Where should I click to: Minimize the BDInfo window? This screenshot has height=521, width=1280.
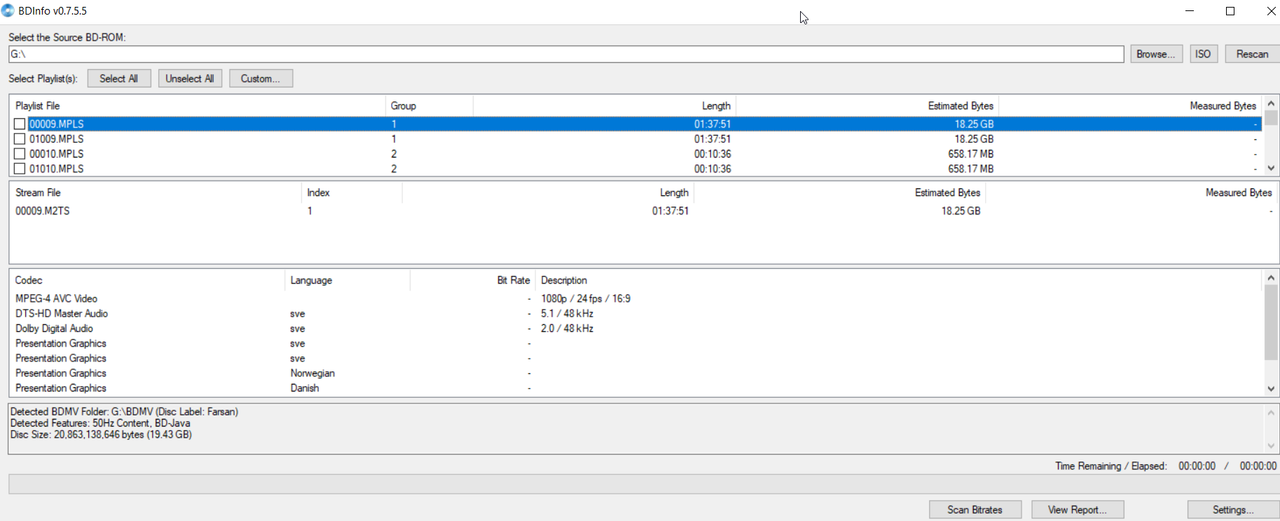coord(1189,11)
